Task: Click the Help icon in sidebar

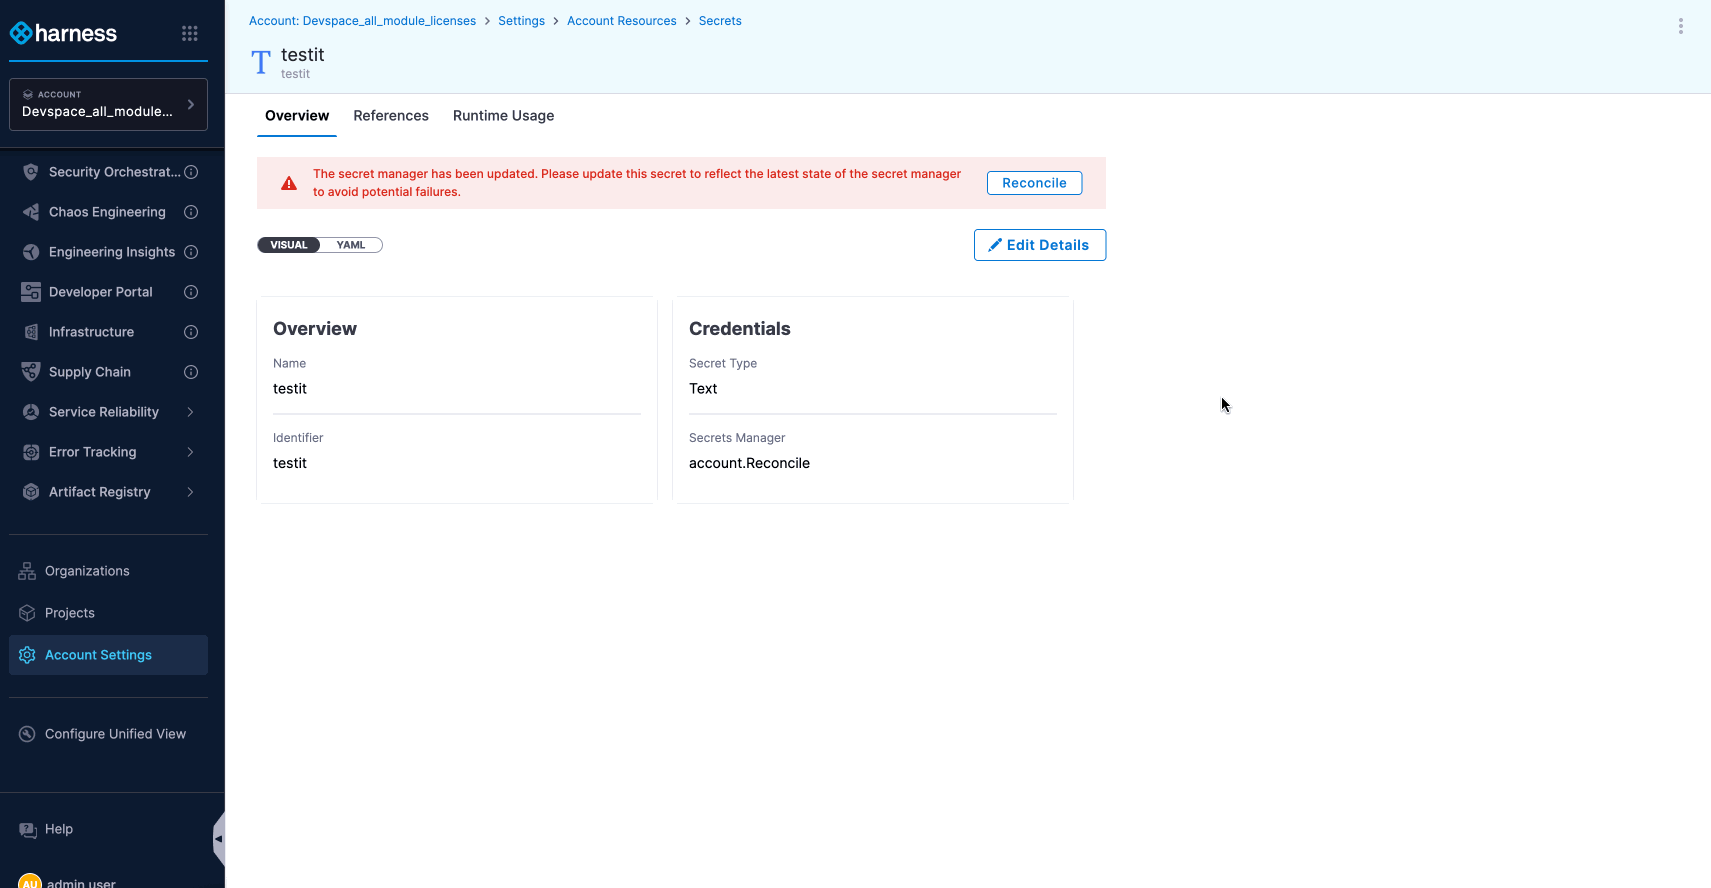Action: point(28,829)
